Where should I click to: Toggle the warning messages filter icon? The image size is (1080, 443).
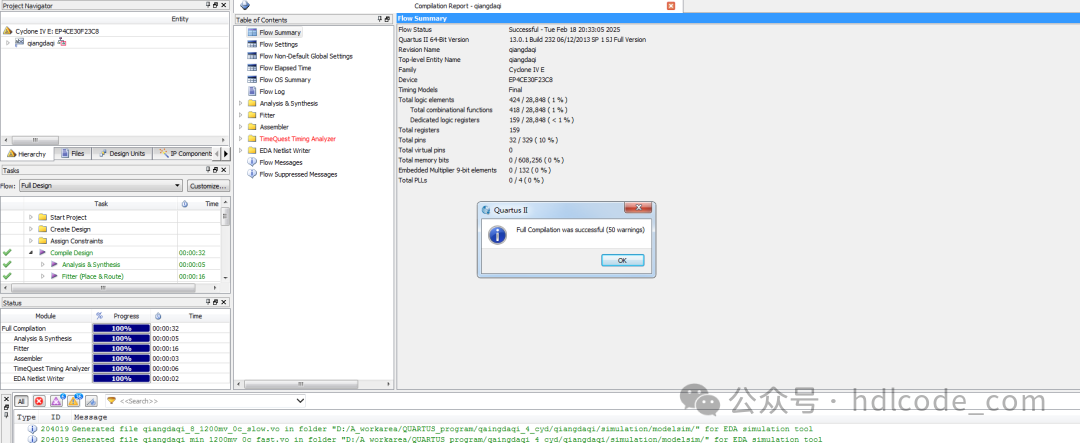[74, 401]
